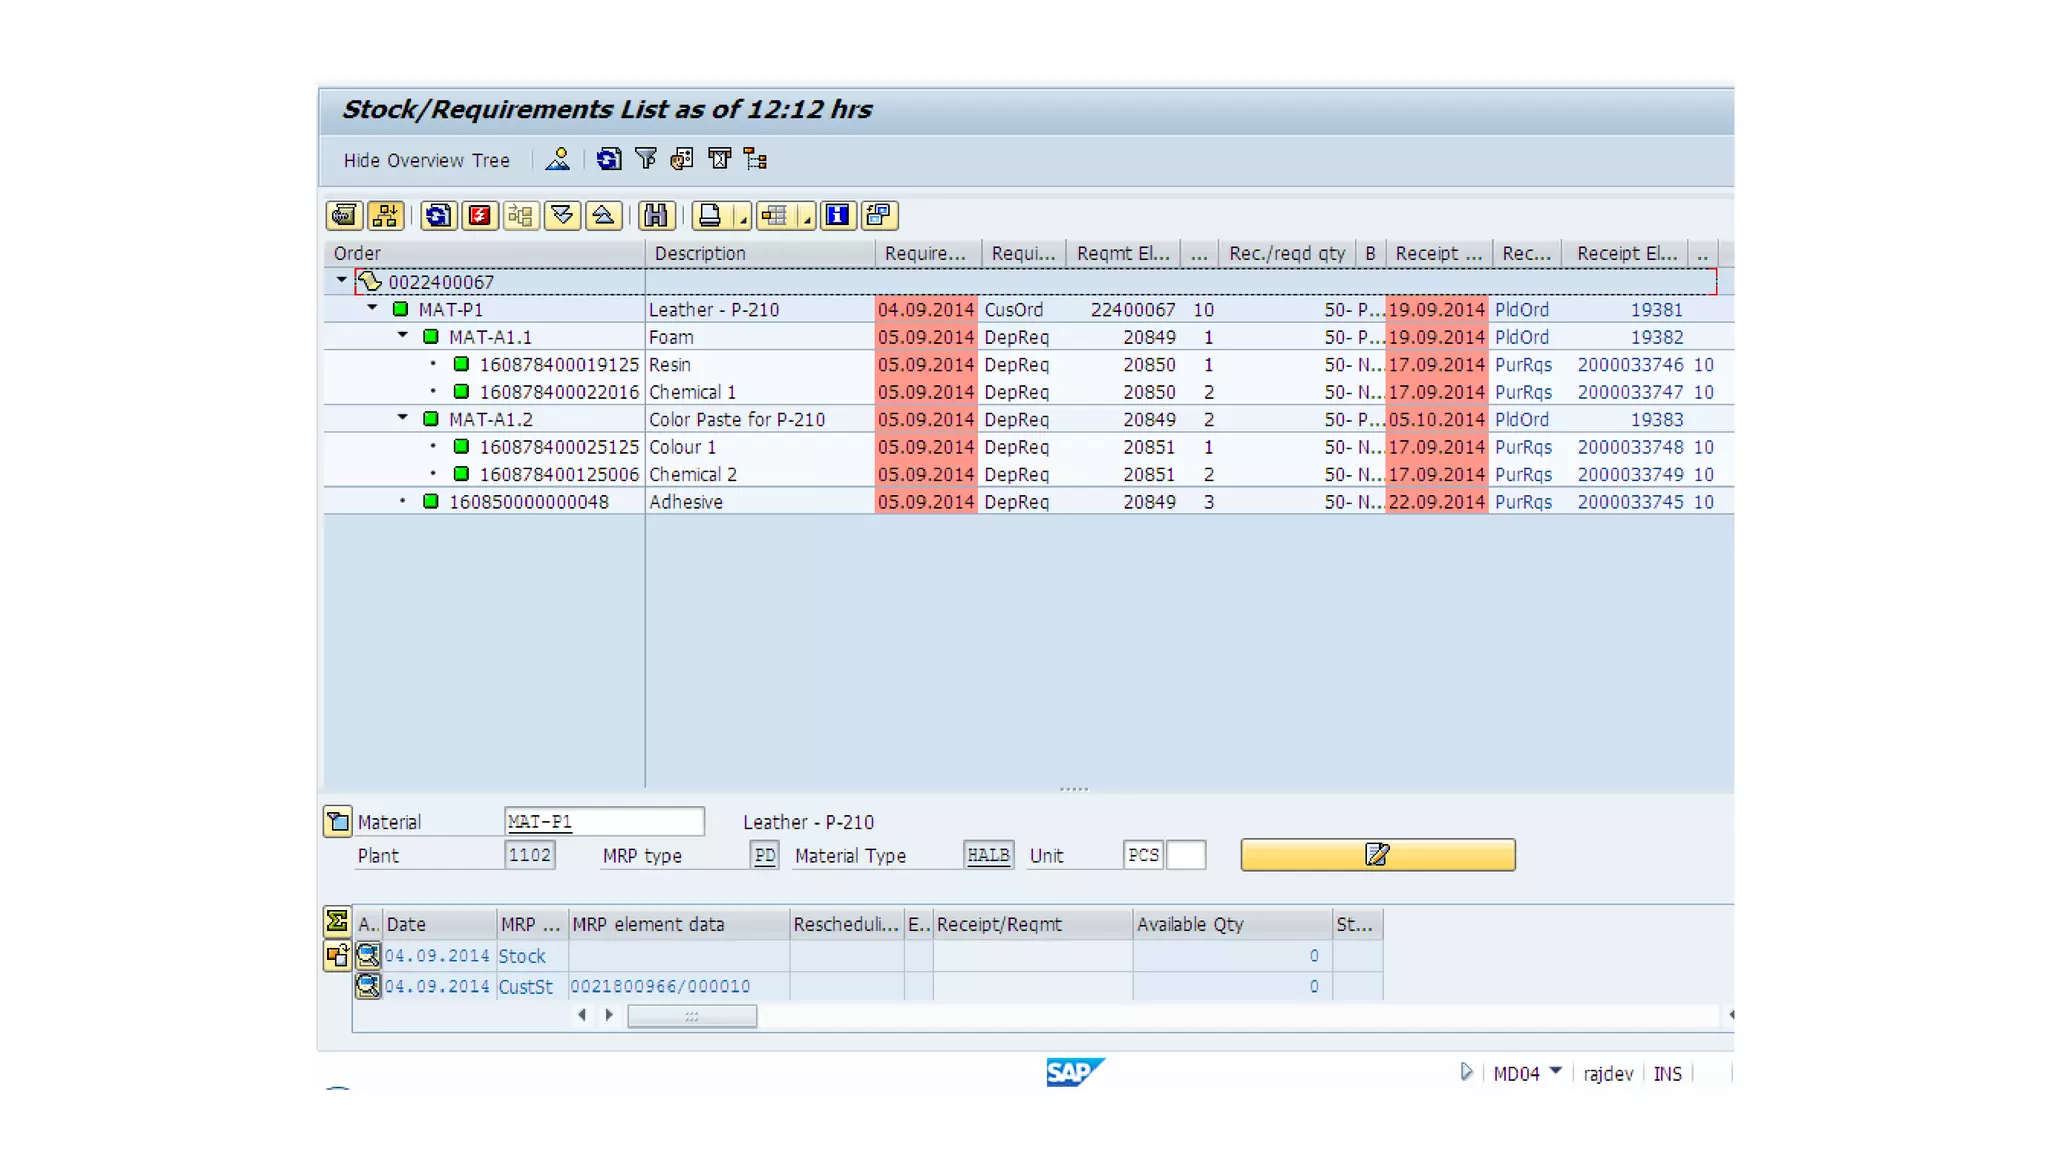This screenshot has height=1170, width=2048.
Task: Open details icon for CustSt row
Action: pos(368,986)
